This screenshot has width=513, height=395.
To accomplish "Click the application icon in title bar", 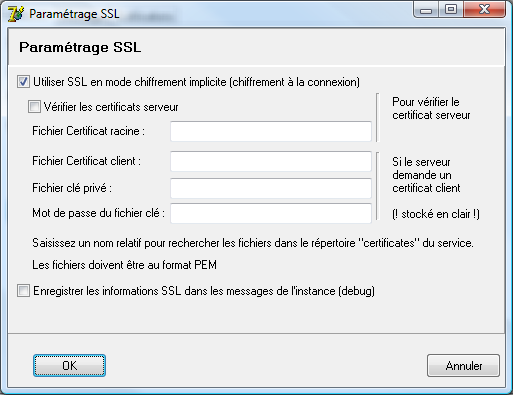I will (x=16, y=14).
